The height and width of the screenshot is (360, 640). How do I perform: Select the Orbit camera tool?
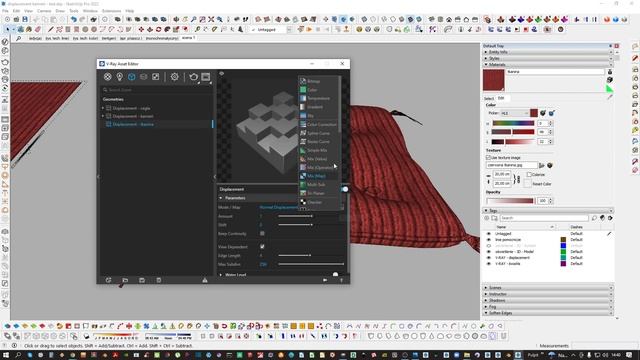pyautogui.click(x=176, y=19)
